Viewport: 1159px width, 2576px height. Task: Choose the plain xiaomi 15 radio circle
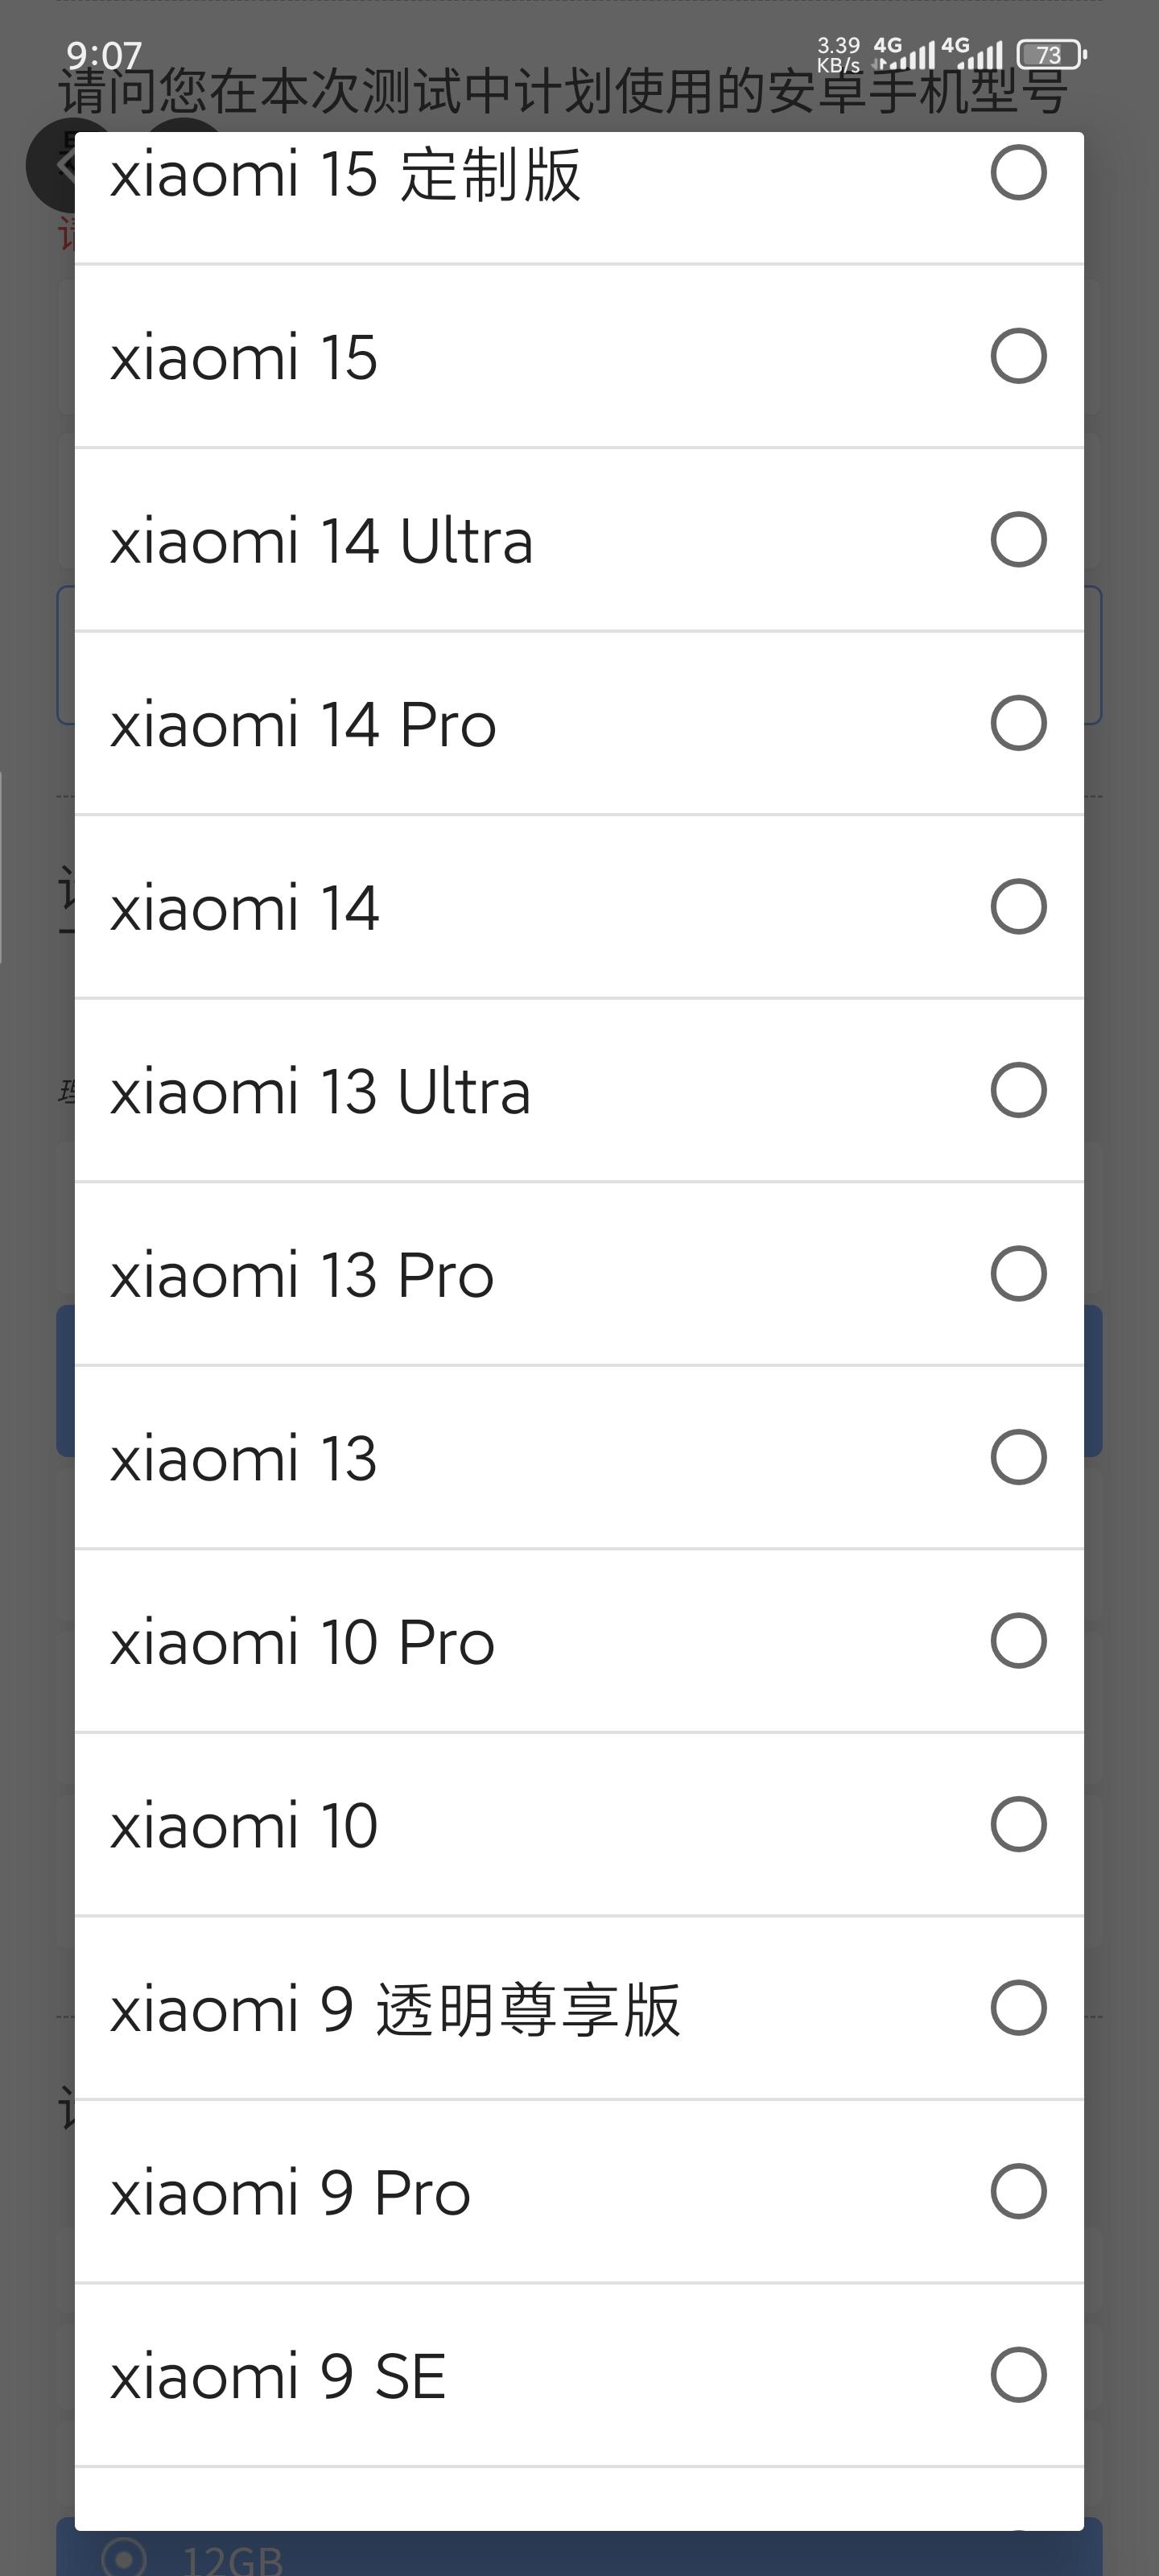(1018, 356)
